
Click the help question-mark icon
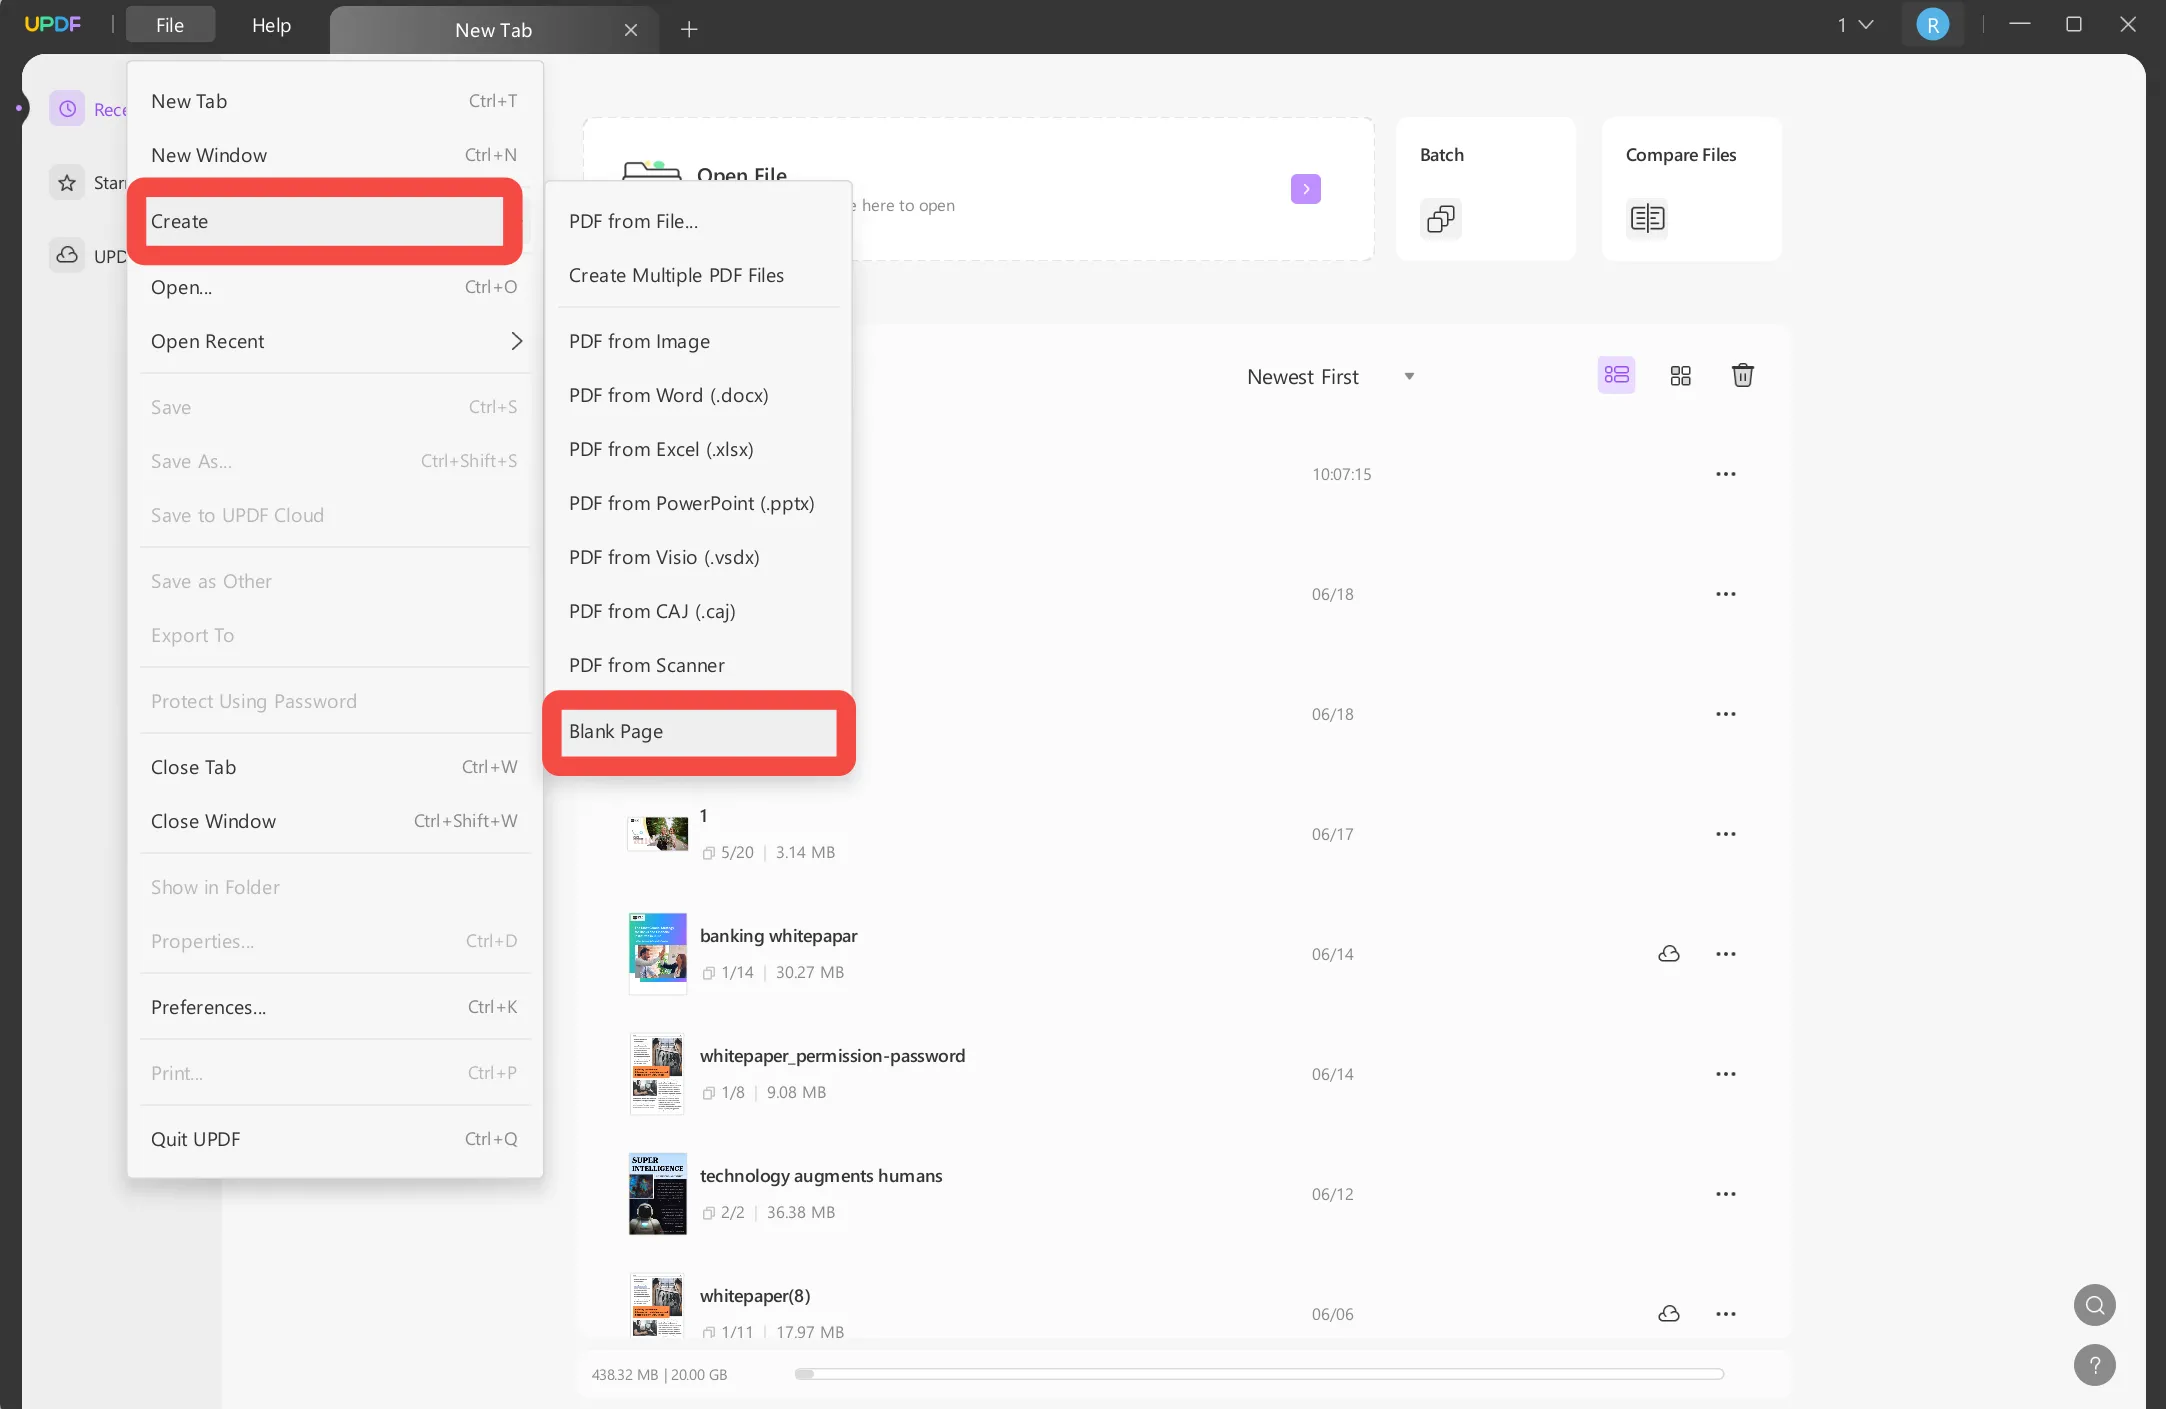(x=2095, y=1365)
